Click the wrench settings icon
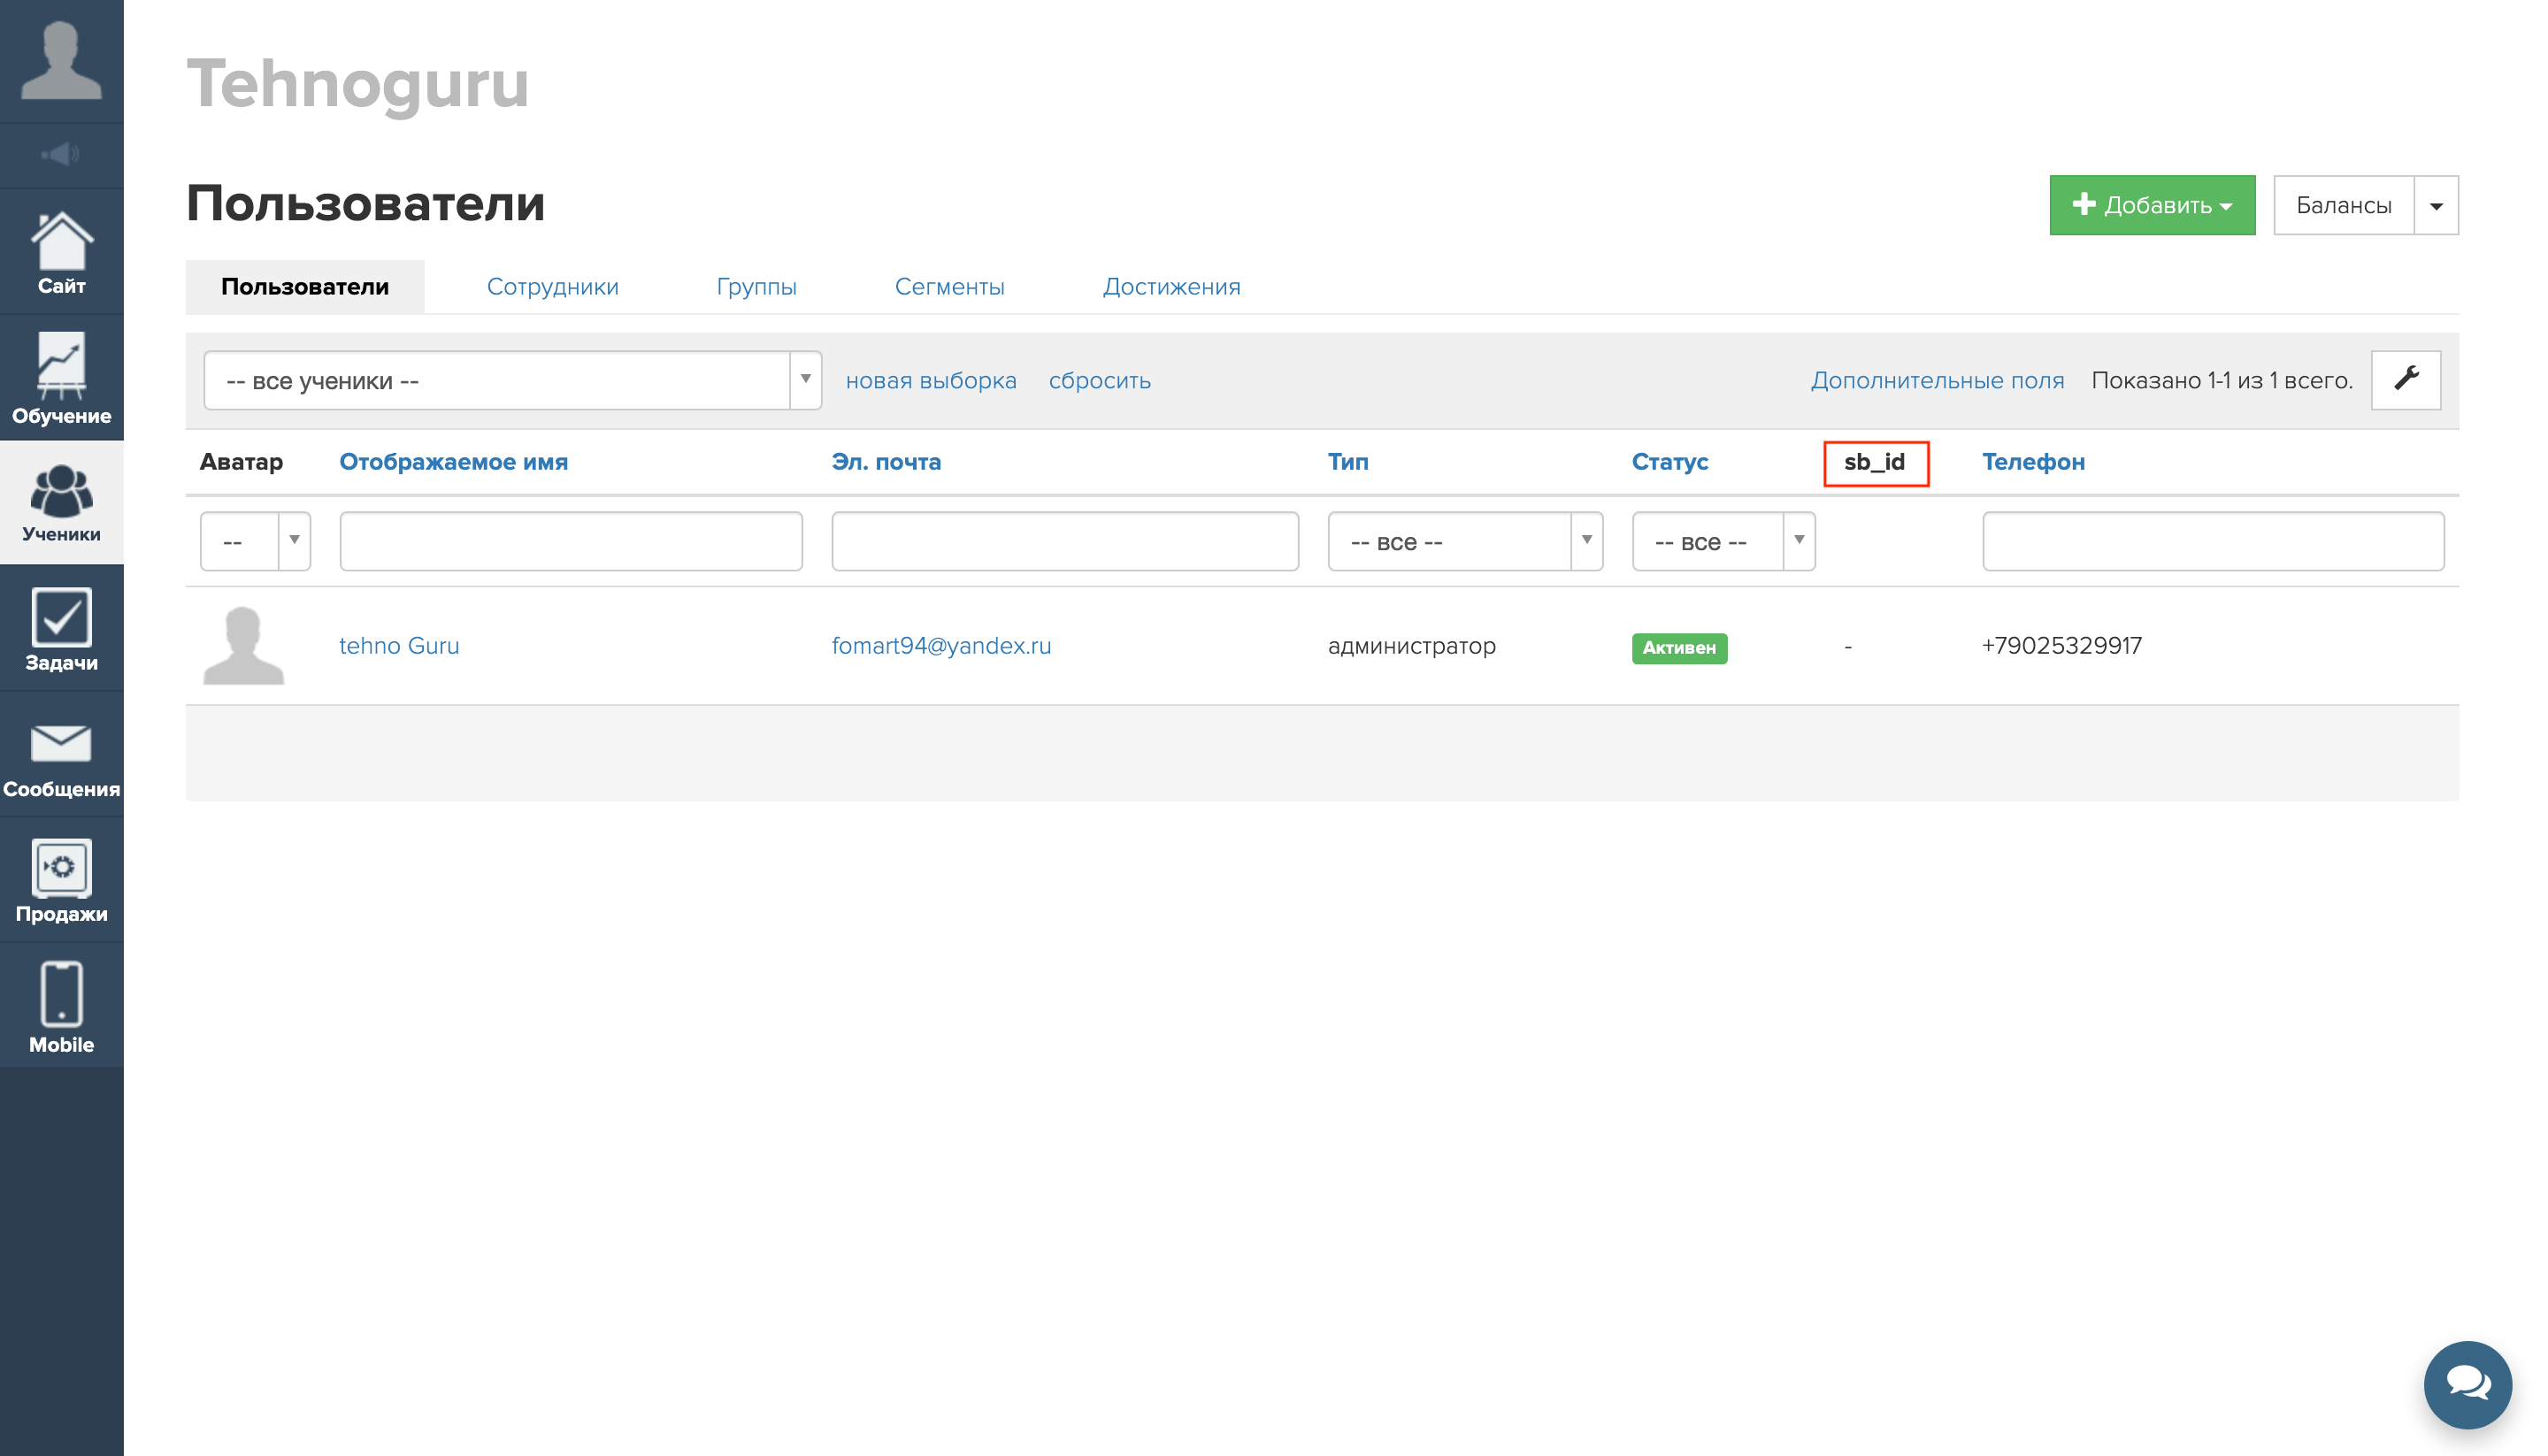 click(x=2406, y=380)
